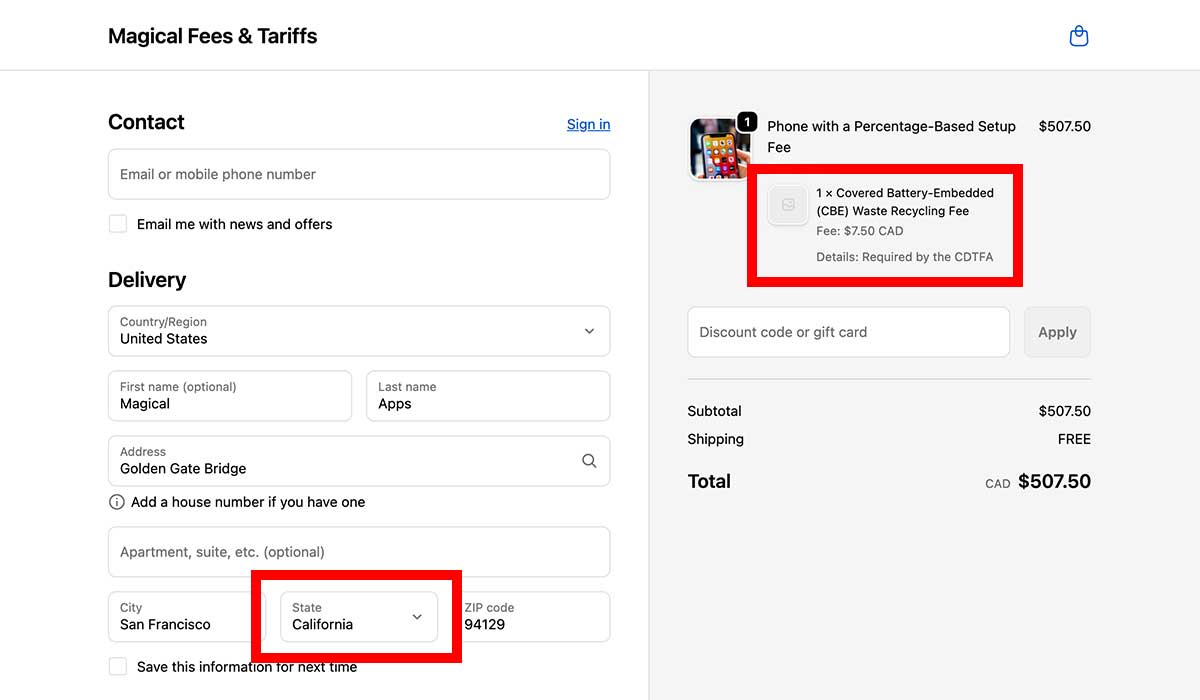Screen dimensions: 1200x700
Task: Click the quantity badge on the product image
Action: click(747, 121)
